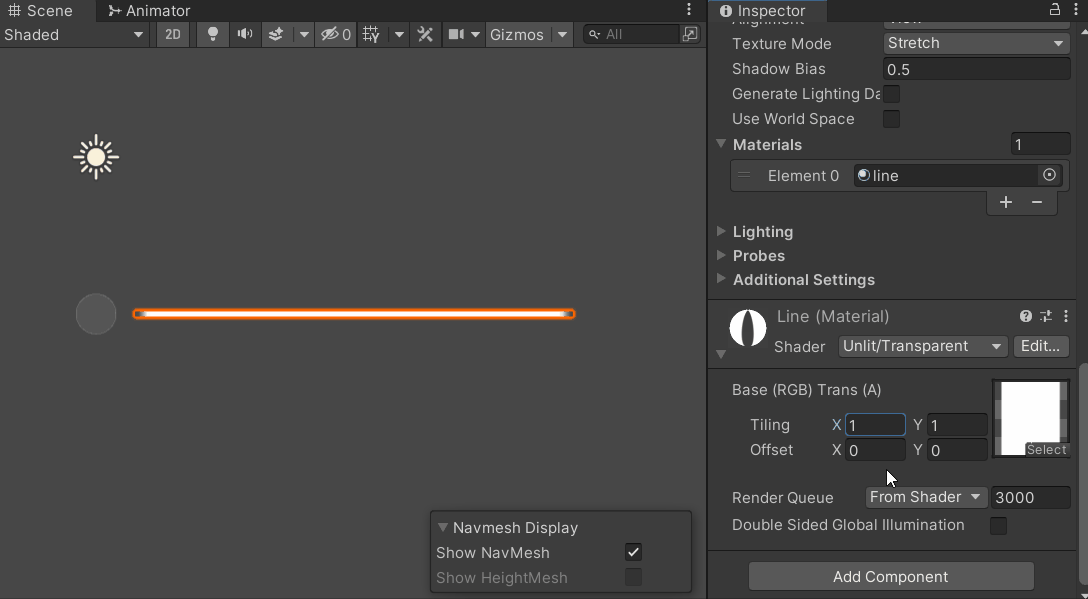Open Texture Mode Stretch dropdown

coord(976,43)
